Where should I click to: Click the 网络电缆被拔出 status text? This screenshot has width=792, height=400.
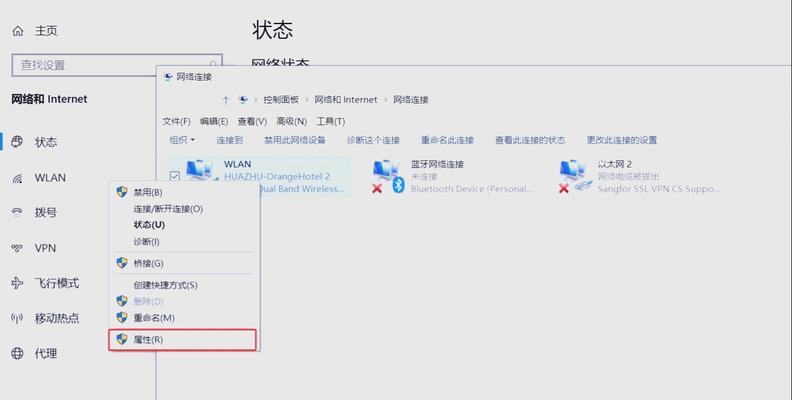[628, 176]
